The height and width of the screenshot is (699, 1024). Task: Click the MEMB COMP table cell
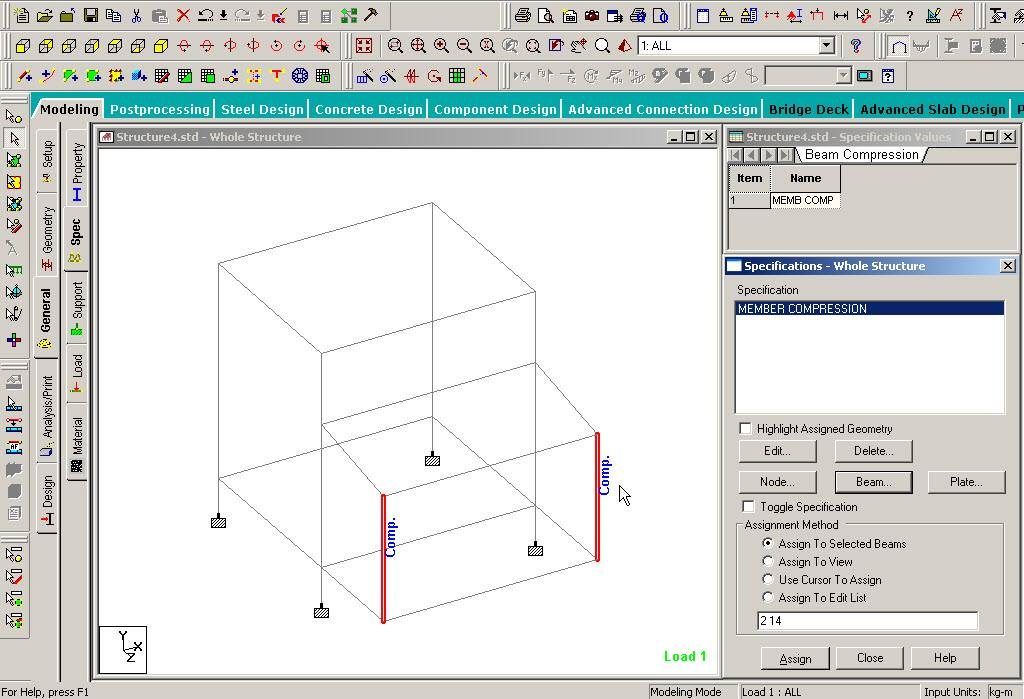tap(805, 201)
